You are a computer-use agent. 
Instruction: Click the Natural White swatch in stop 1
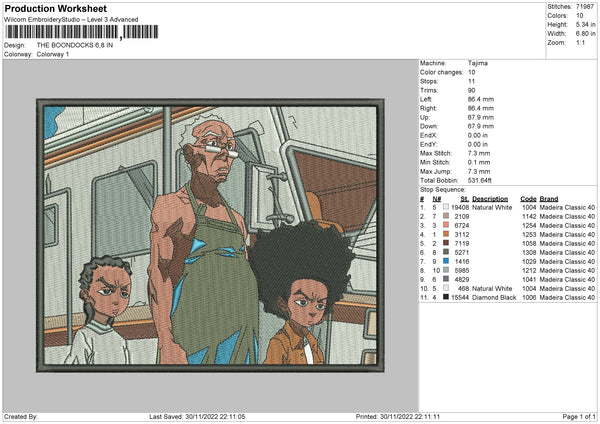click(x=446, y=207)
